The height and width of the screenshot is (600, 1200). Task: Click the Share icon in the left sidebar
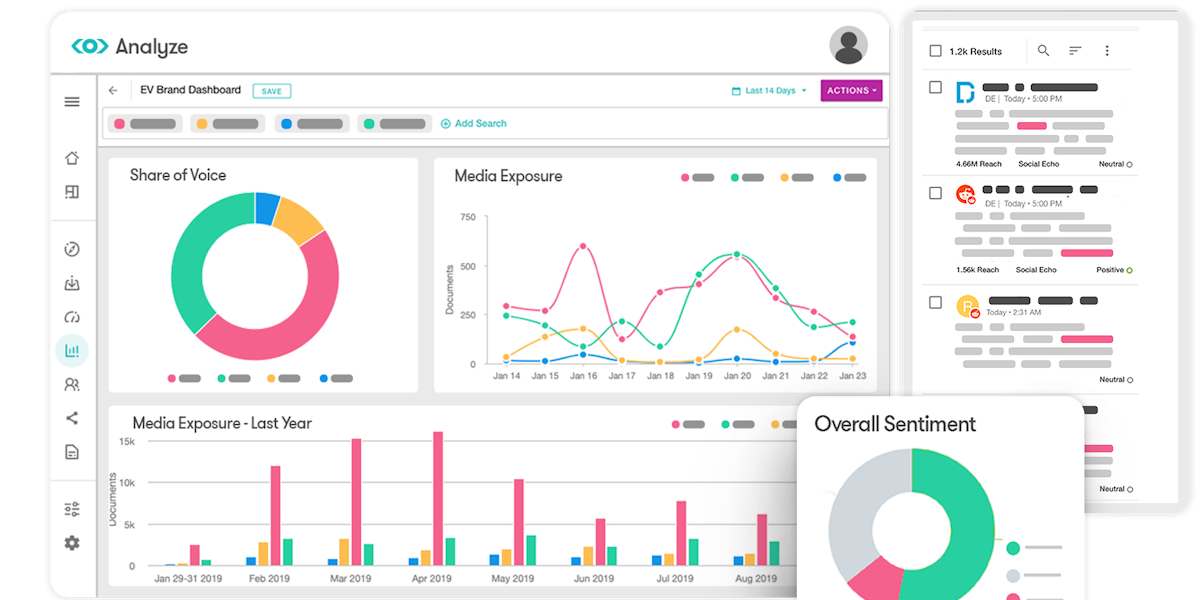(x=71, y=418)
